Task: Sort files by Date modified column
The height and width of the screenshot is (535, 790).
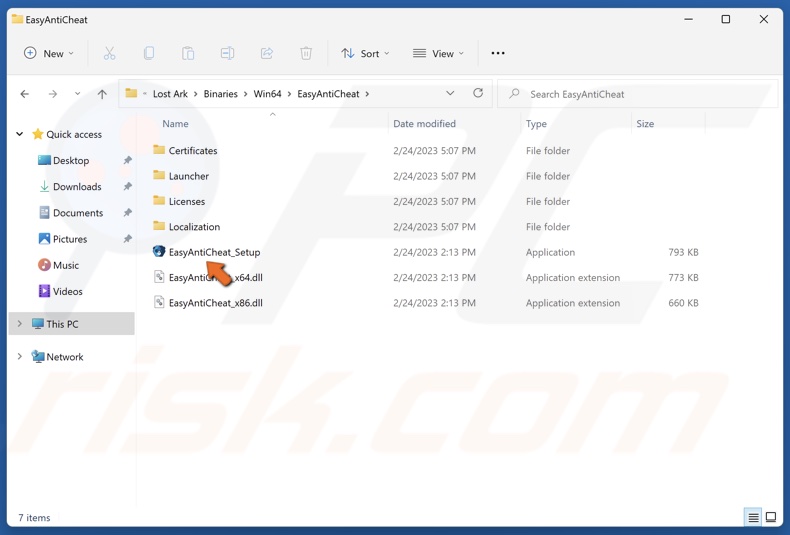Action: tap(424, 124)
